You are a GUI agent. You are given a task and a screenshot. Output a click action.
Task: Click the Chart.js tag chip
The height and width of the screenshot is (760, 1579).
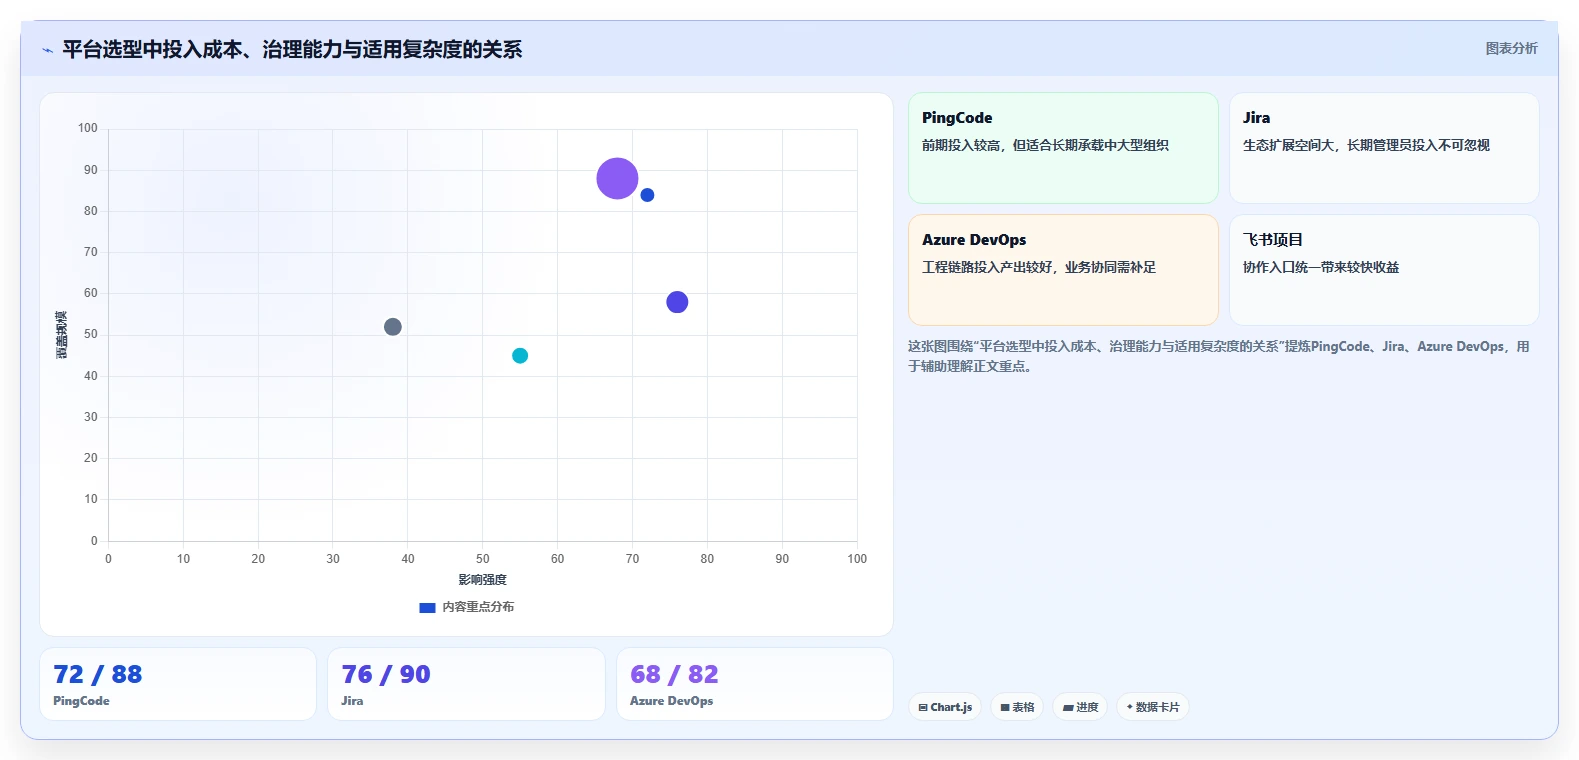click(x=945, y=707)
